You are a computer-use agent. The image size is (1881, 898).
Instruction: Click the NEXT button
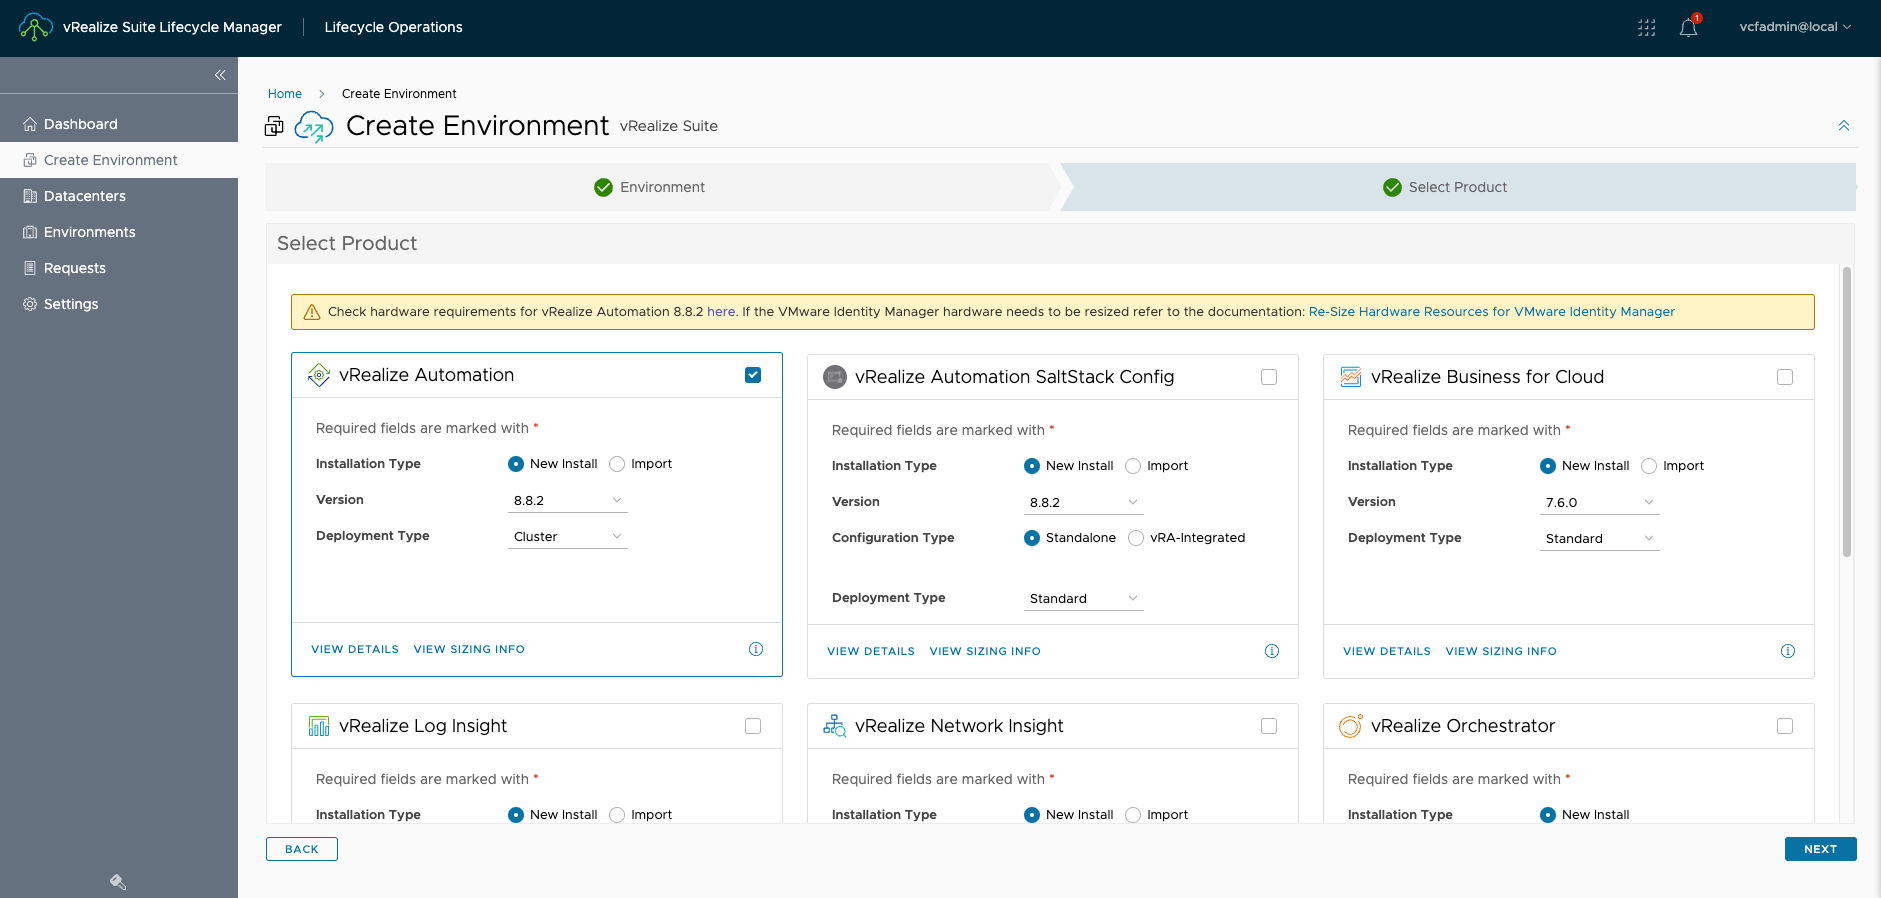point(1820,849)
